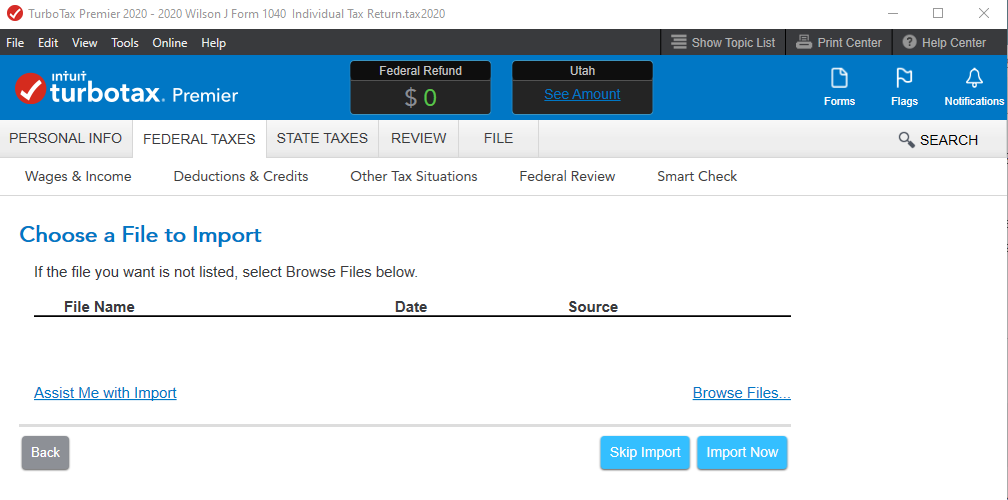Open the Help Center

[x=944, y=42]
